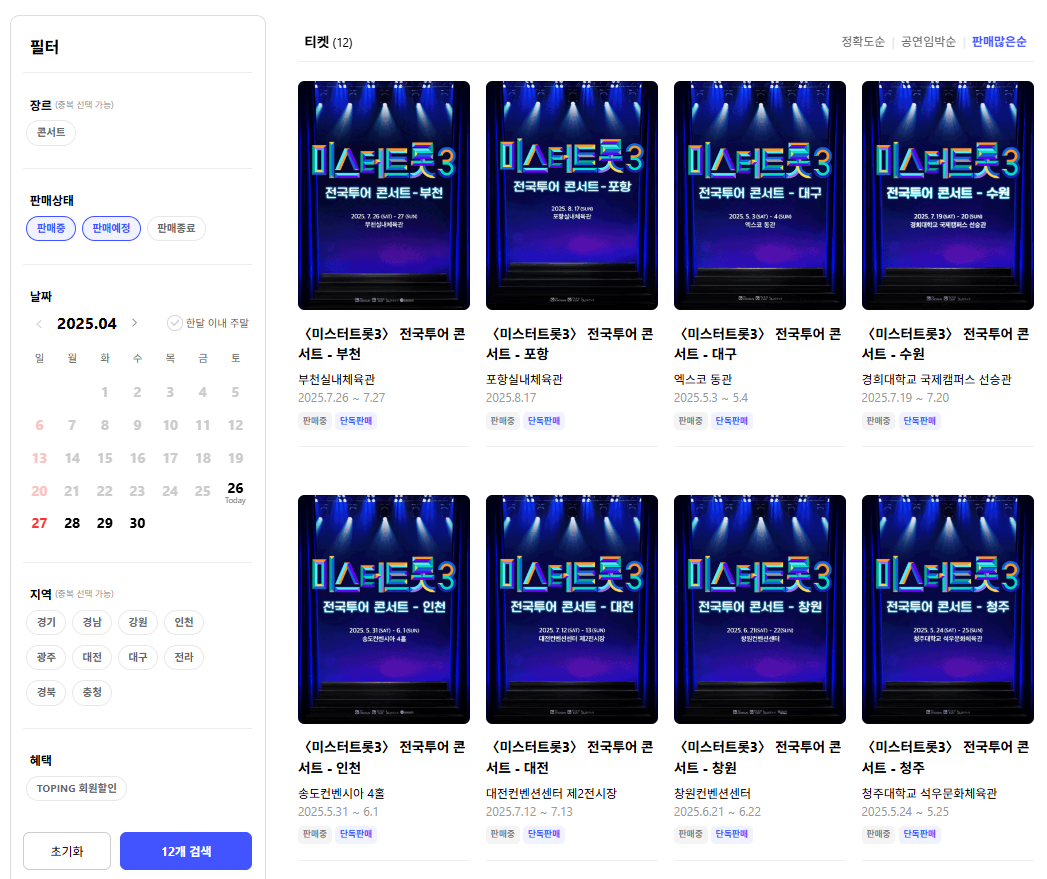
Task: Click the 초기화 reset button
Action: (x=67, y=851)
